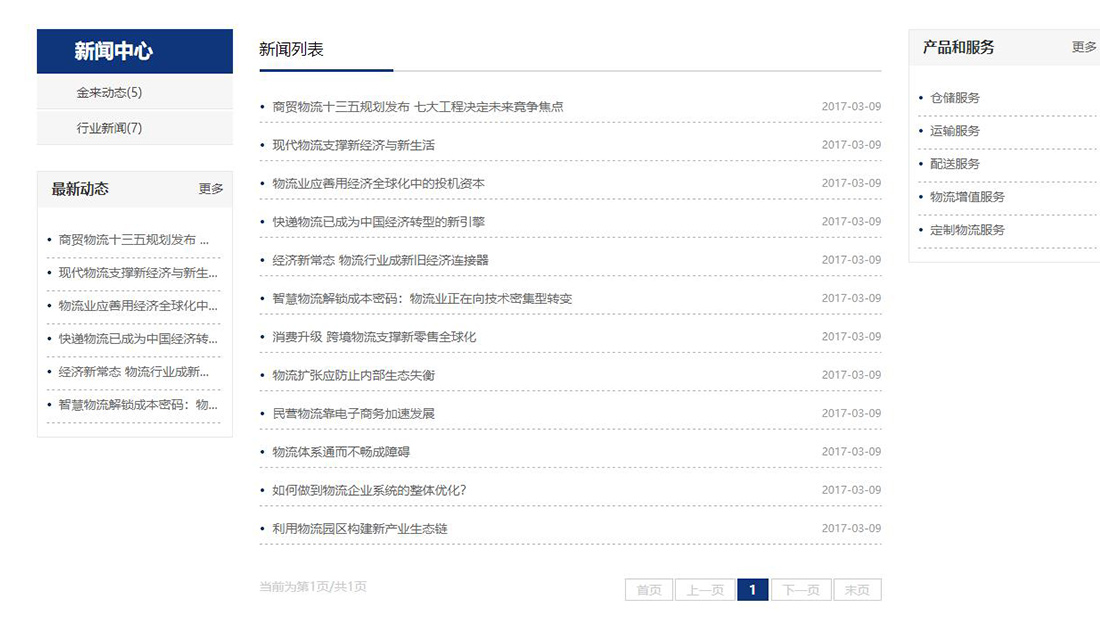Open article 经济新常态 物流行业成新旧经济连接器

click(x=380, y=260)
